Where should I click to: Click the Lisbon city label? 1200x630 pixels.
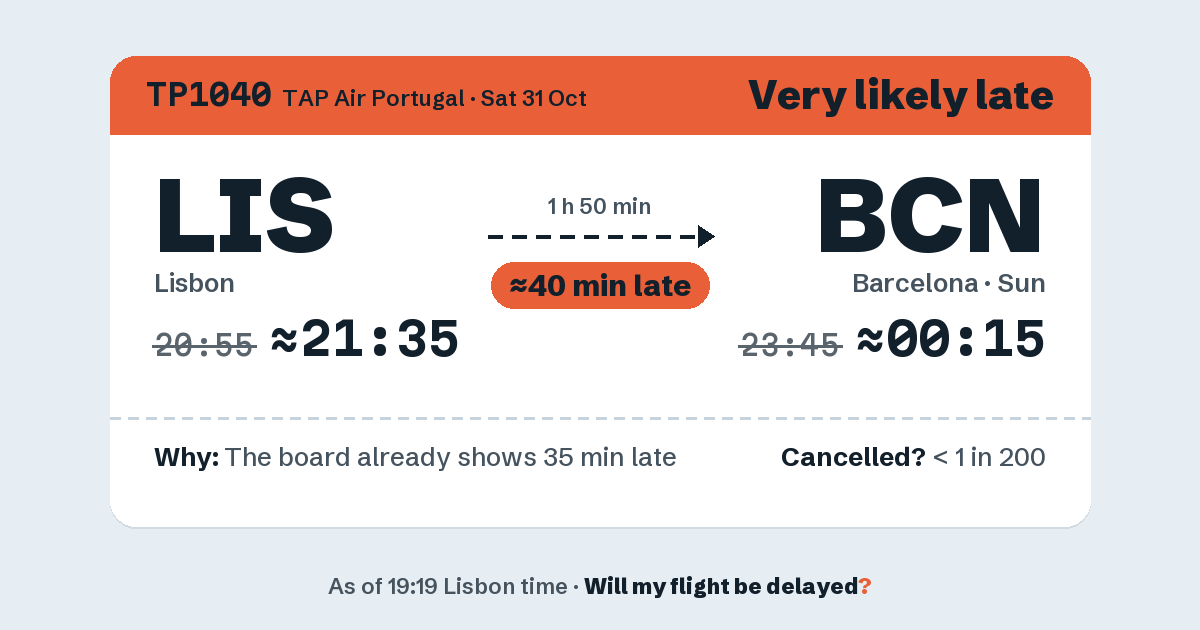pos(194,283)
